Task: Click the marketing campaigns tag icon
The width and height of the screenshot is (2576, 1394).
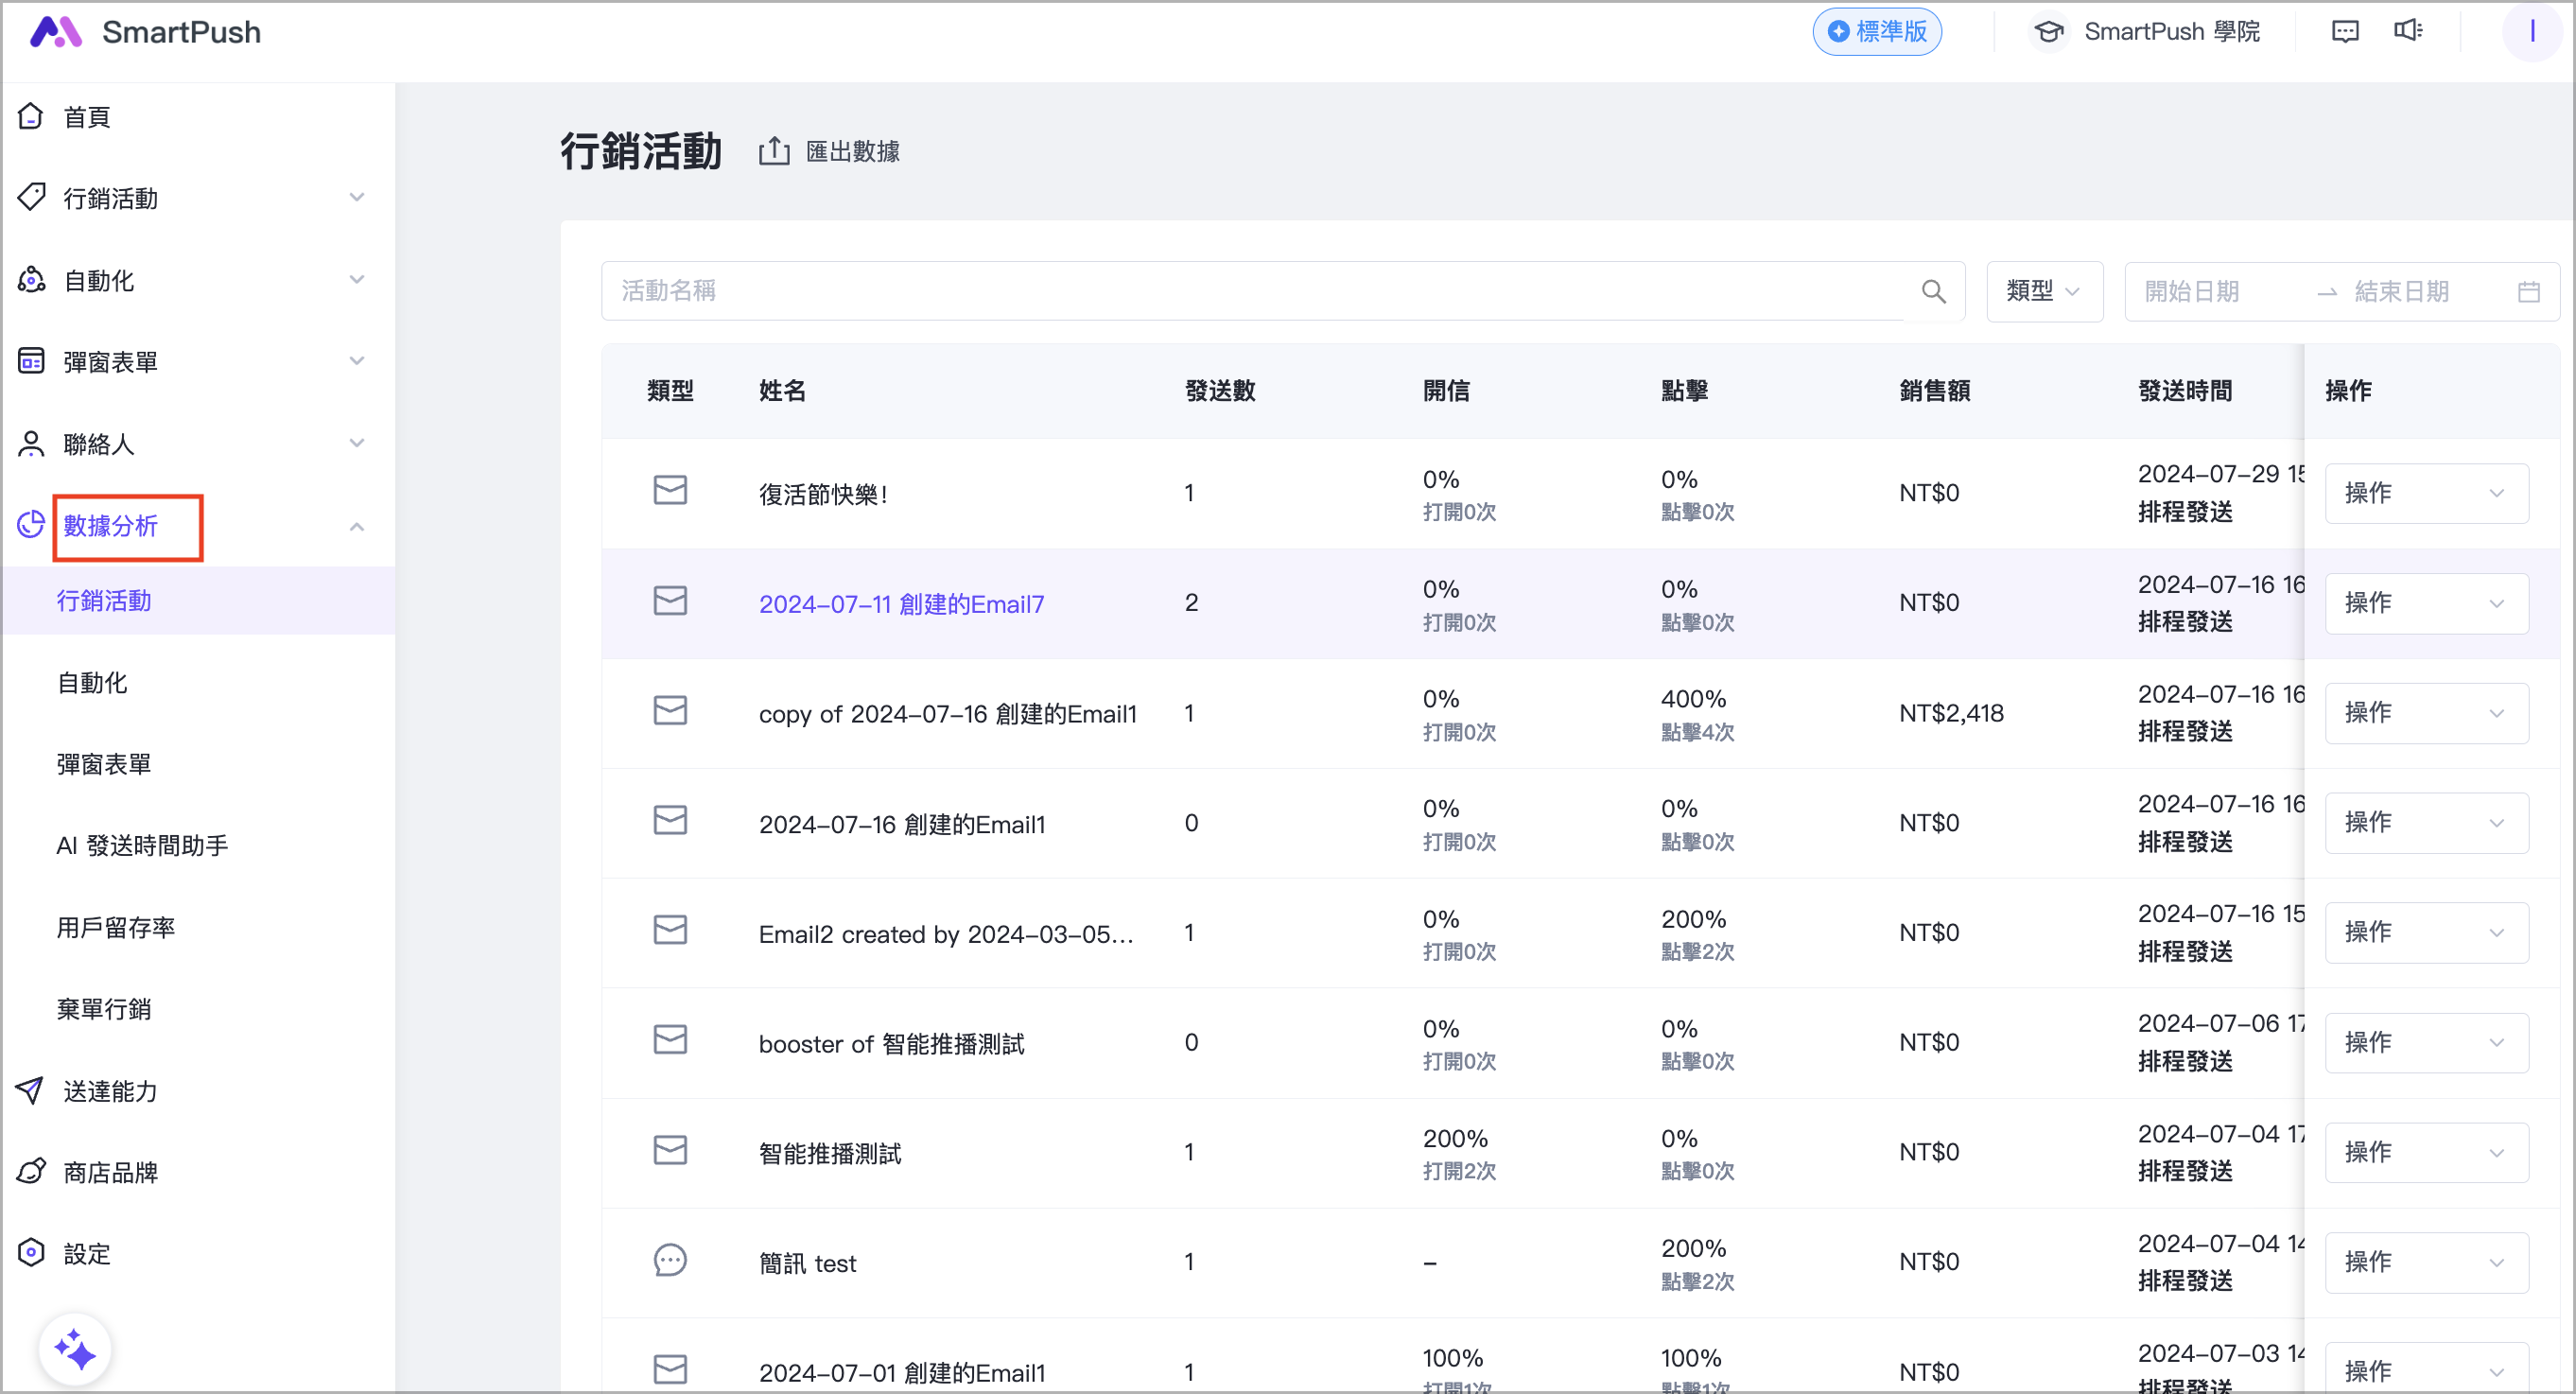Action: (31, 198)
